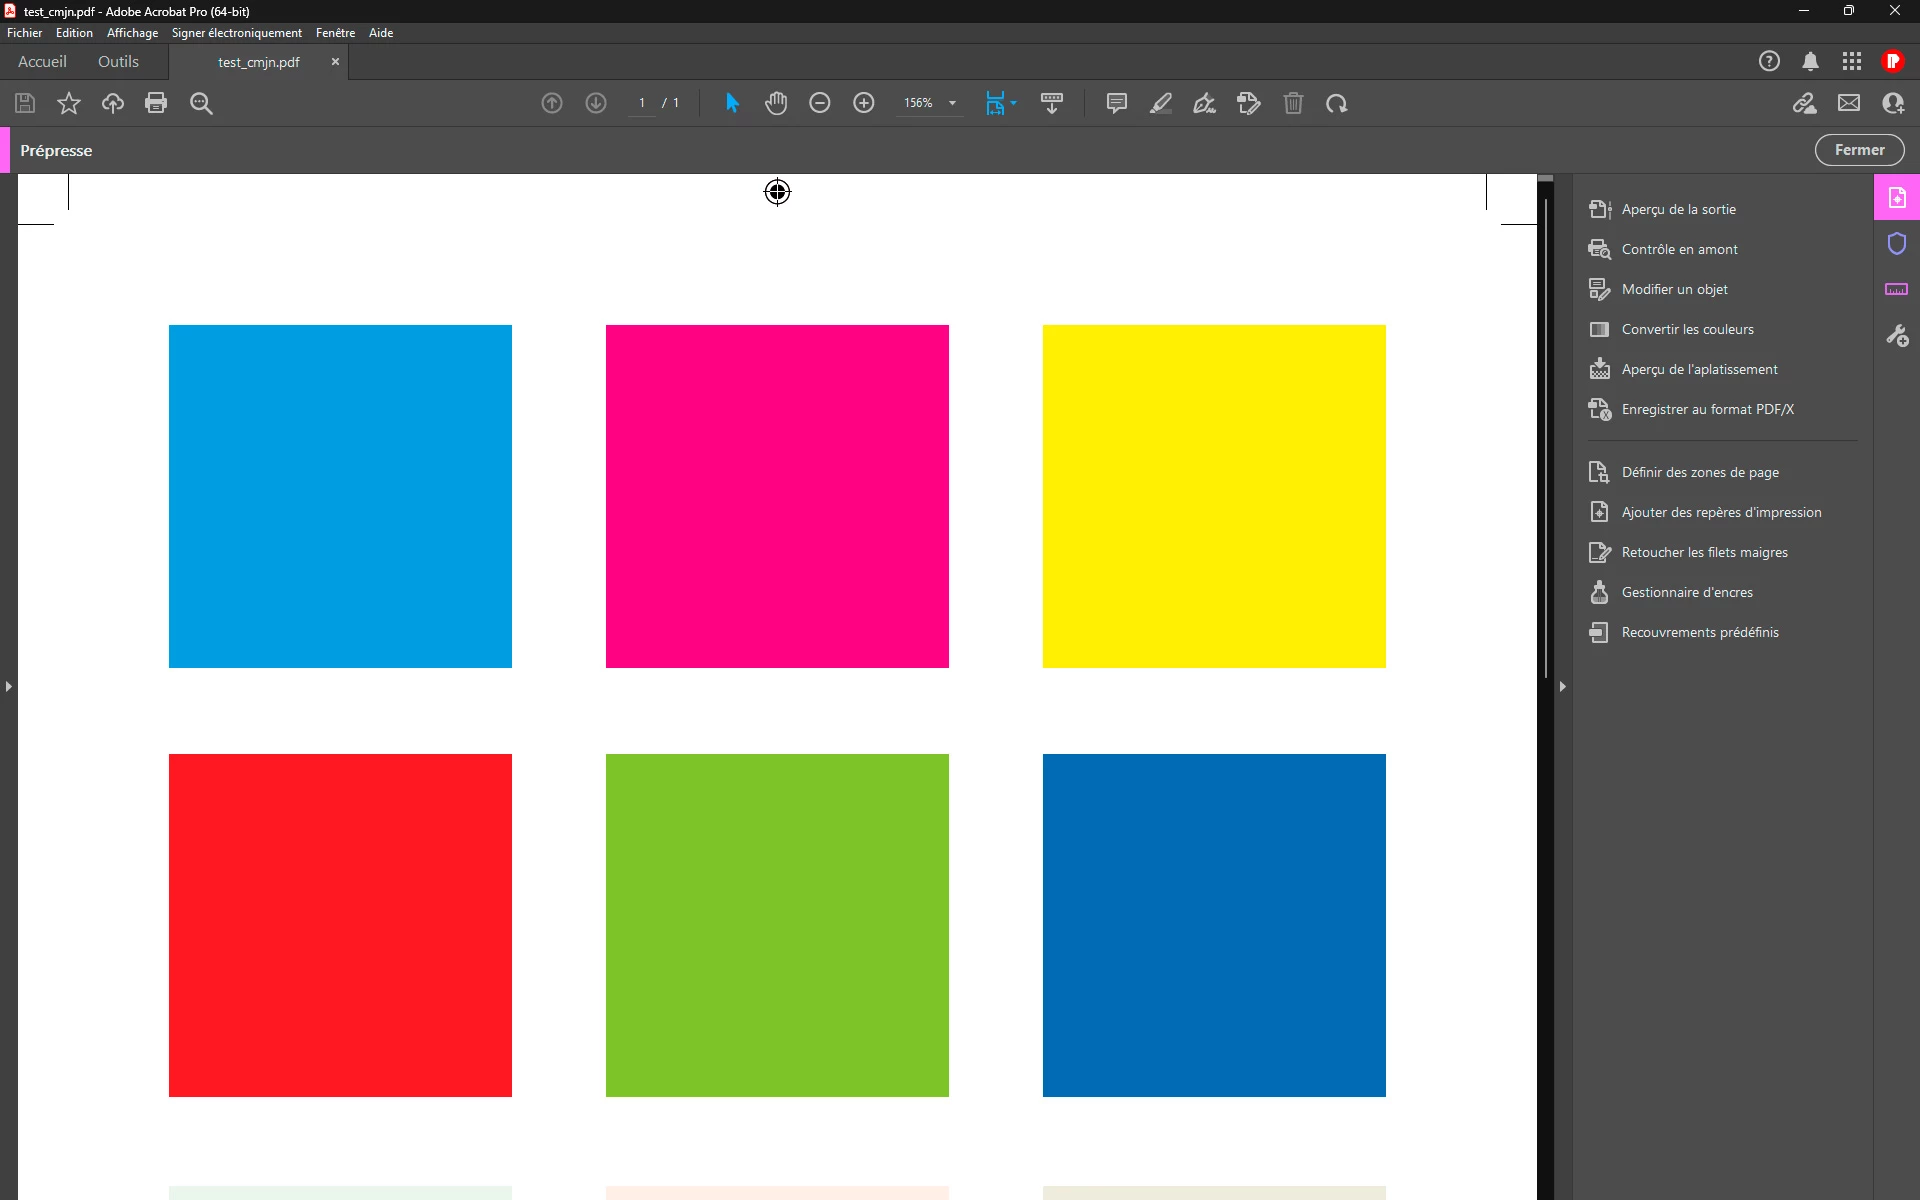Screen dimensions: 1920x1200
Task: Select the highlighter text tool
Action: (1161, 103)
